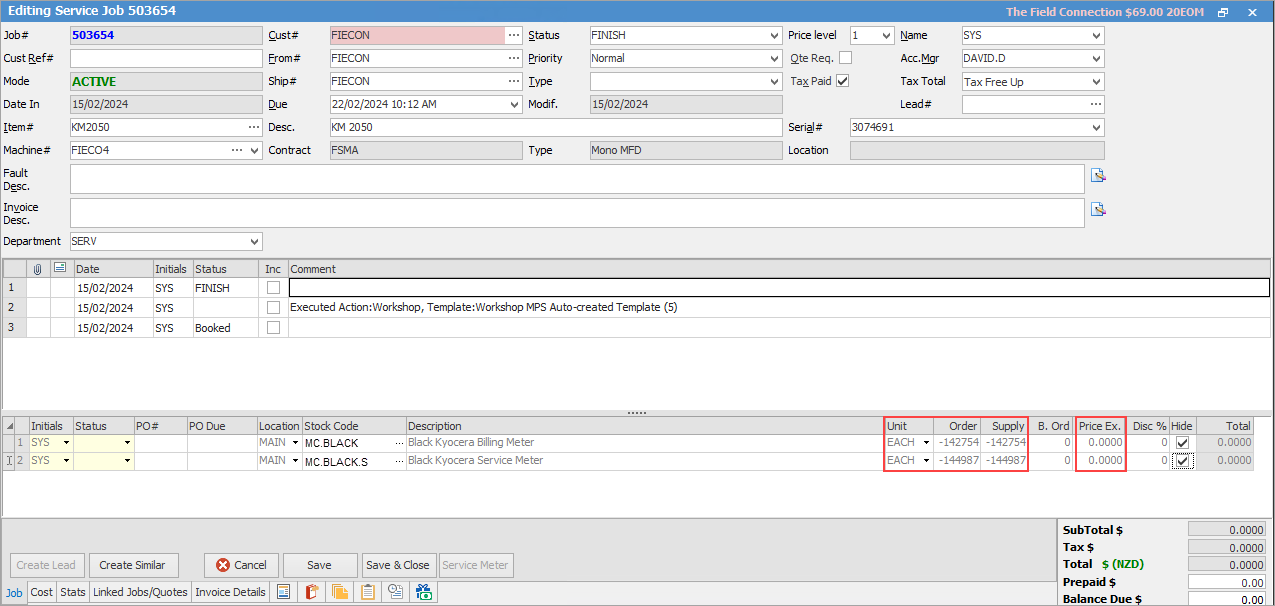The height and width of the screenshot is (606, 1275).
Task: Open the green gift icon tab
Action: [x=424, y=592]
